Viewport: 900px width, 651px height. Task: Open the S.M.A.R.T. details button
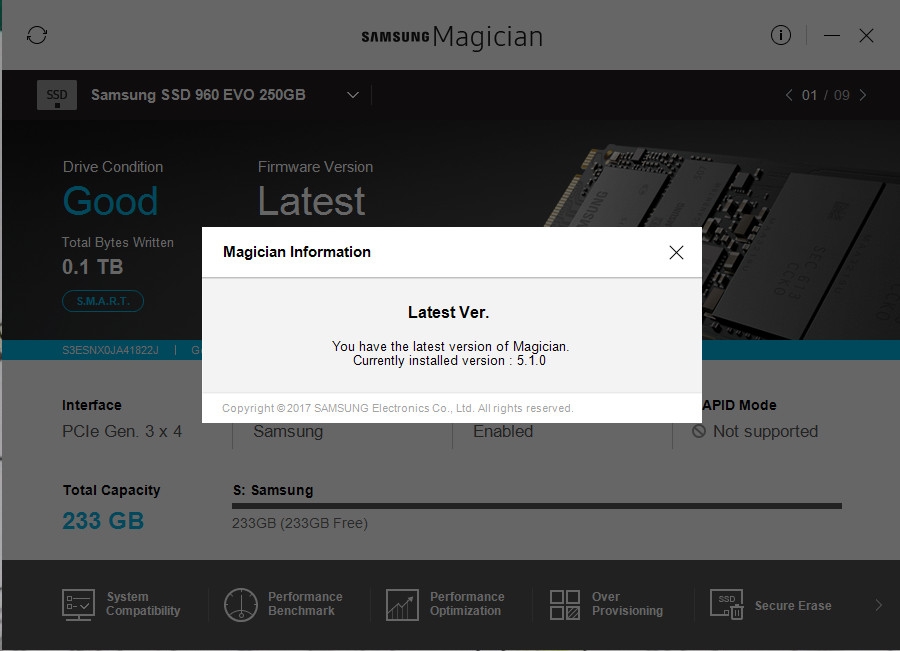[x=103, y=301]
